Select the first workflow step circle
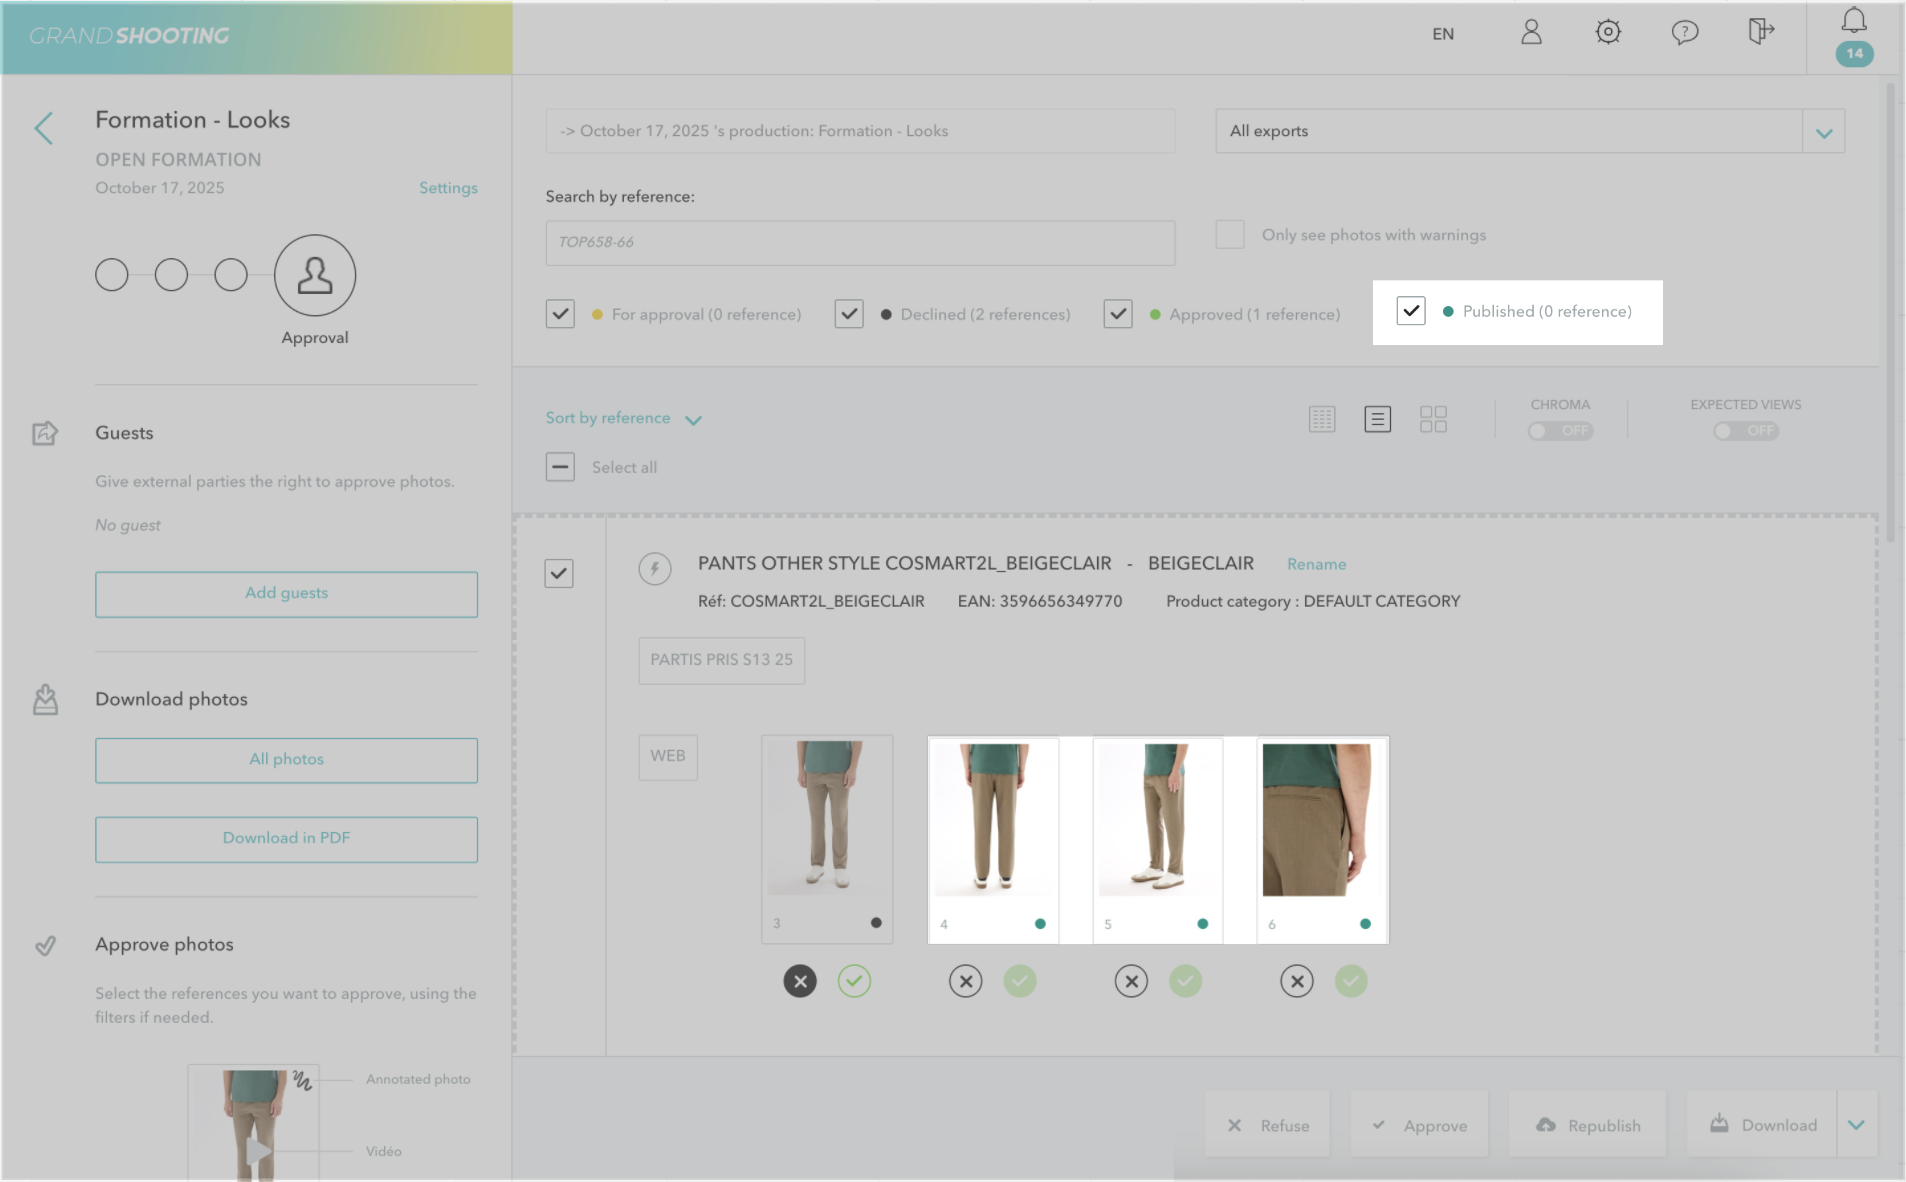The width and height of the screenshot is (1906, 1182). (112, 275)
